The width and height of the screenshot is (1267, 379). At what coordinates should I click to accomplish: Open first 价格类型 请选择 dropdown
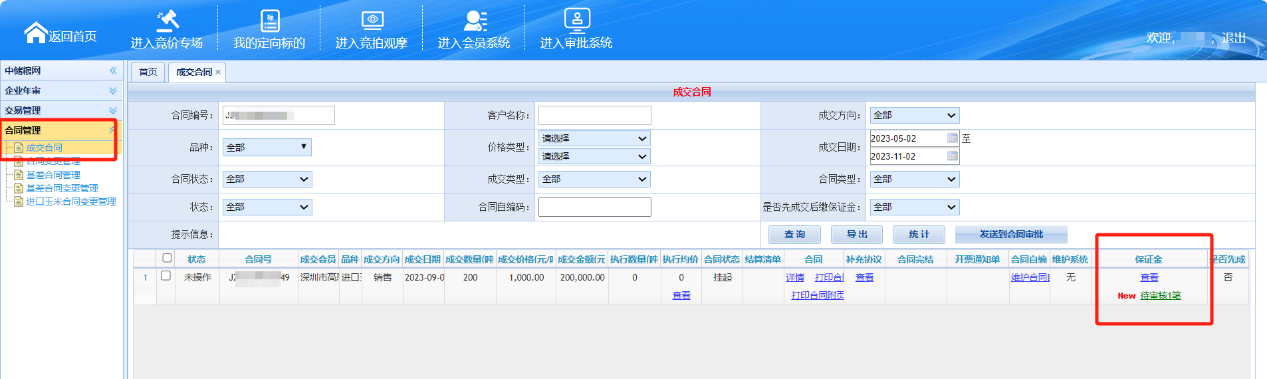[594, 138]
